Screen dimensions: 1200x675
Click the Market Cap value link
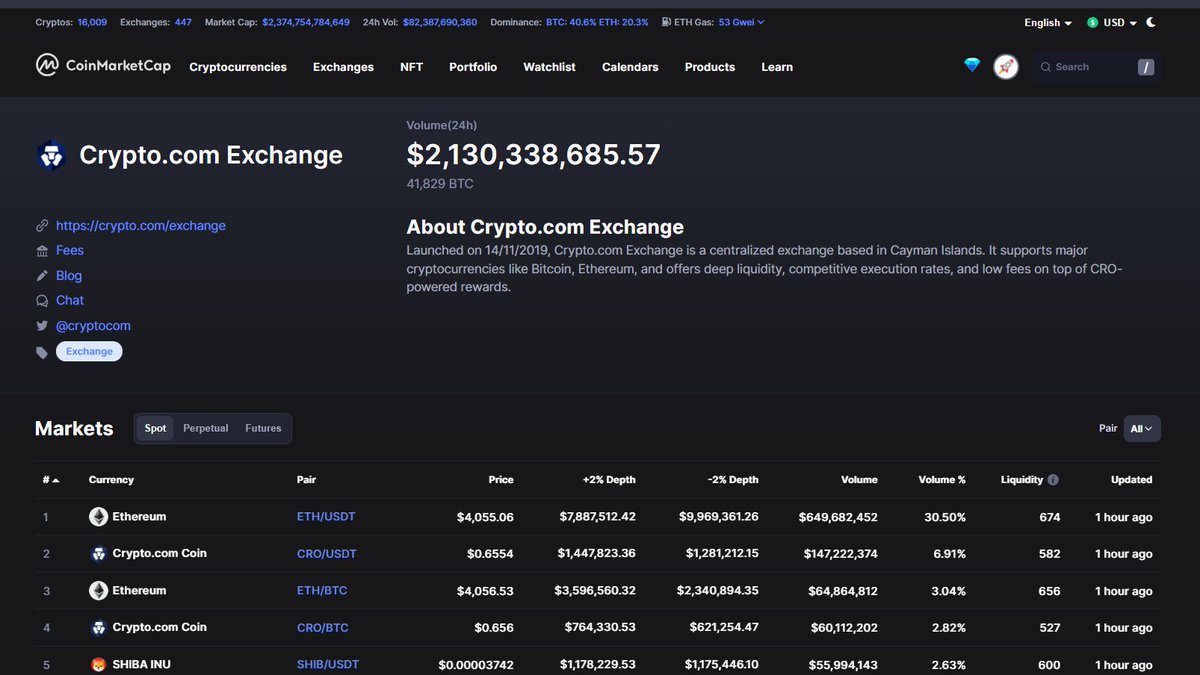click(x=306, y=22)
